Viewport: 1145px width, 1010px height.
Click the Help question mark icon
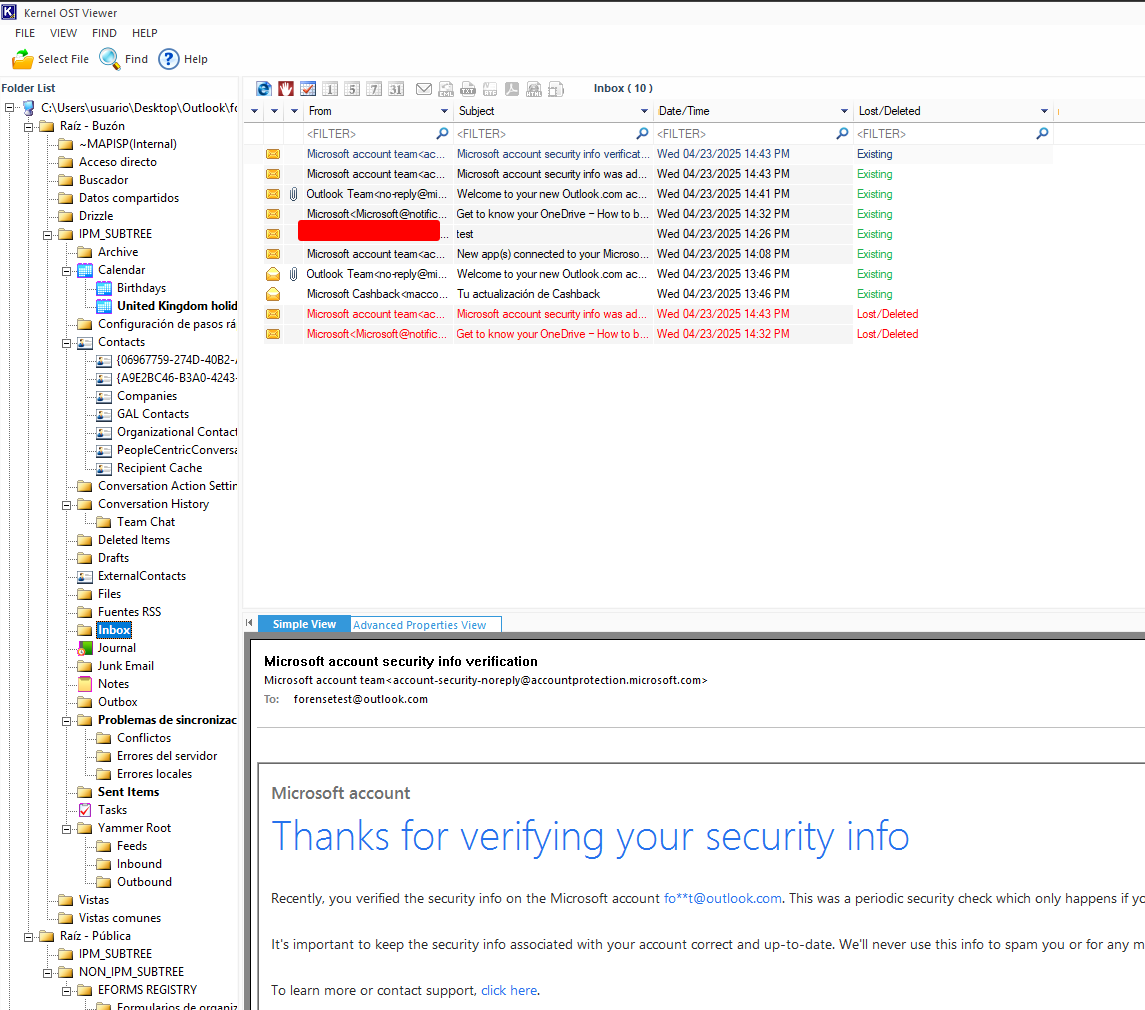[169, 59]
